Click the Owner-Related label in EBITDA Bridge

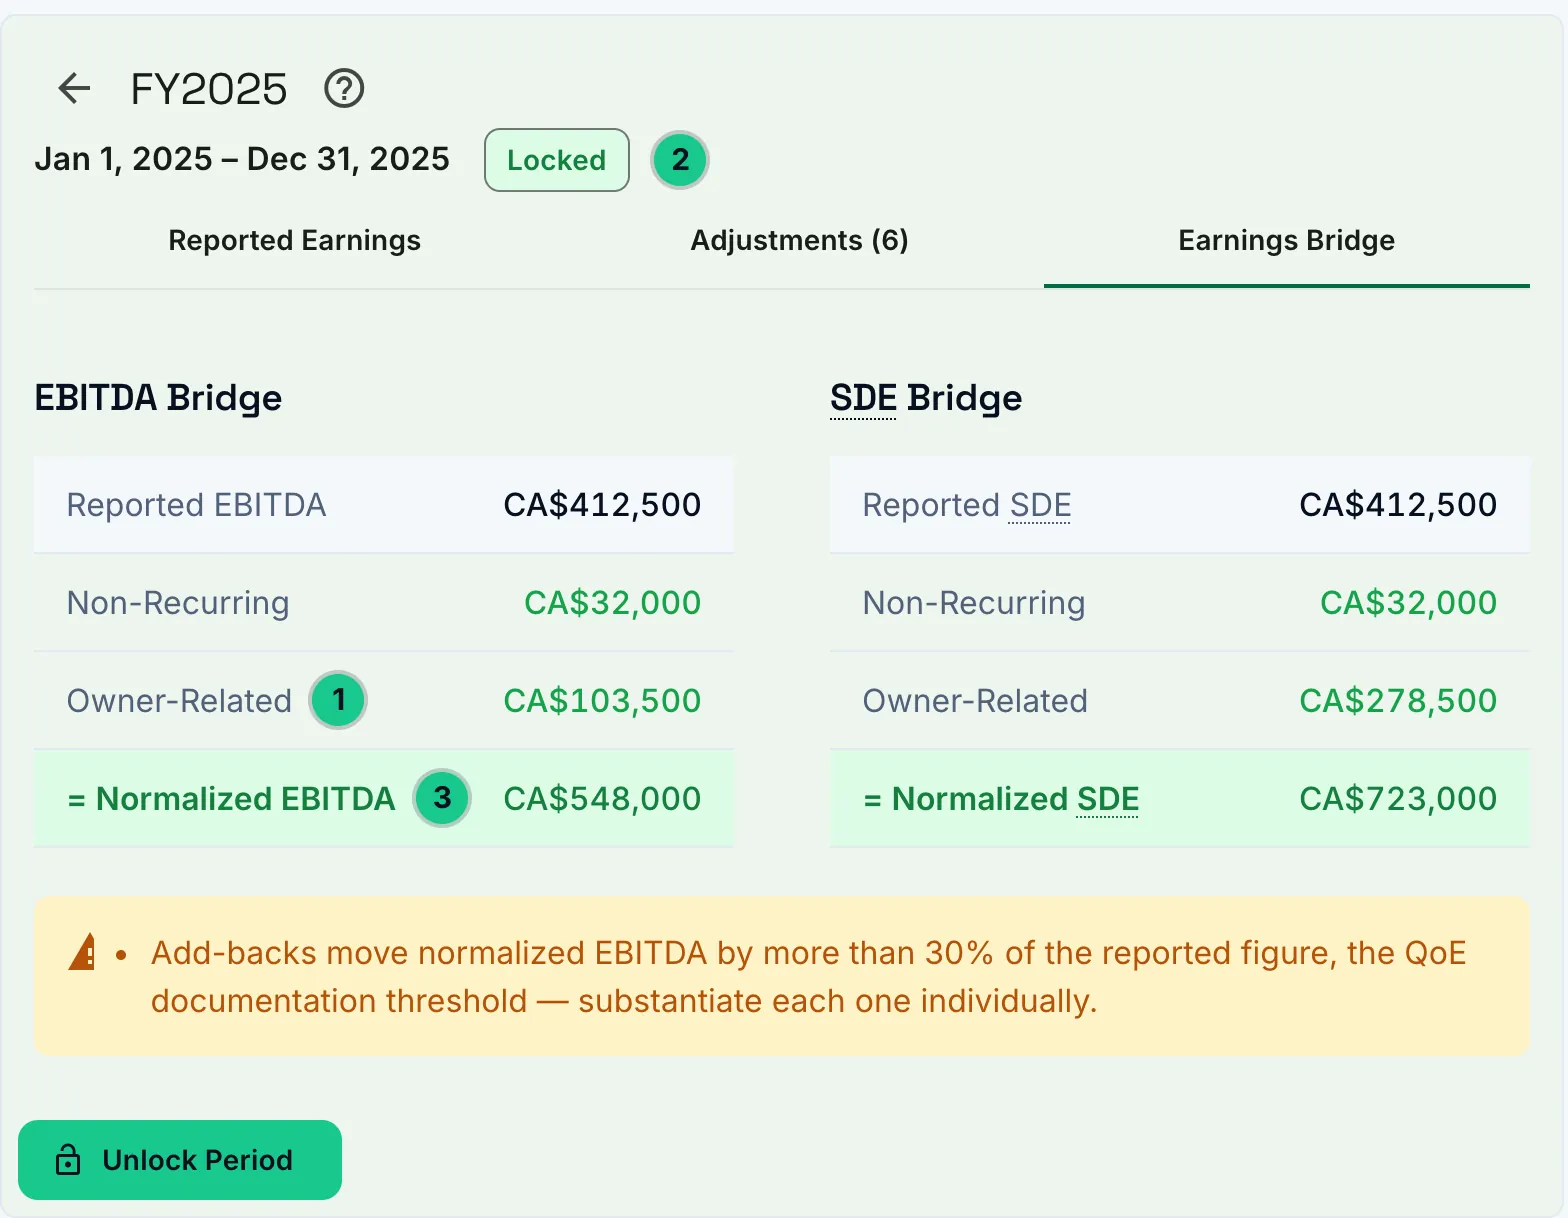pos(179,701)
